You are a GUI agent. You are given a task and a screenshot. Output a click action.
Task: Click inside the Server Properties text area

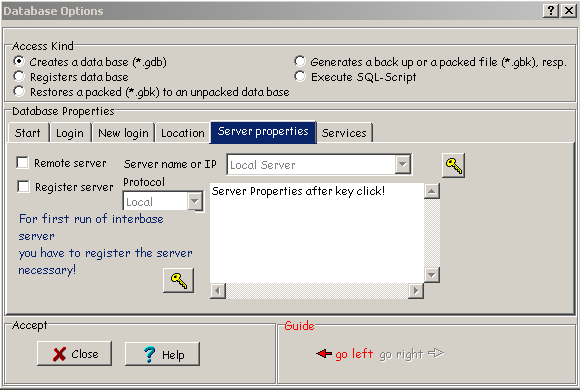point(317,233)
